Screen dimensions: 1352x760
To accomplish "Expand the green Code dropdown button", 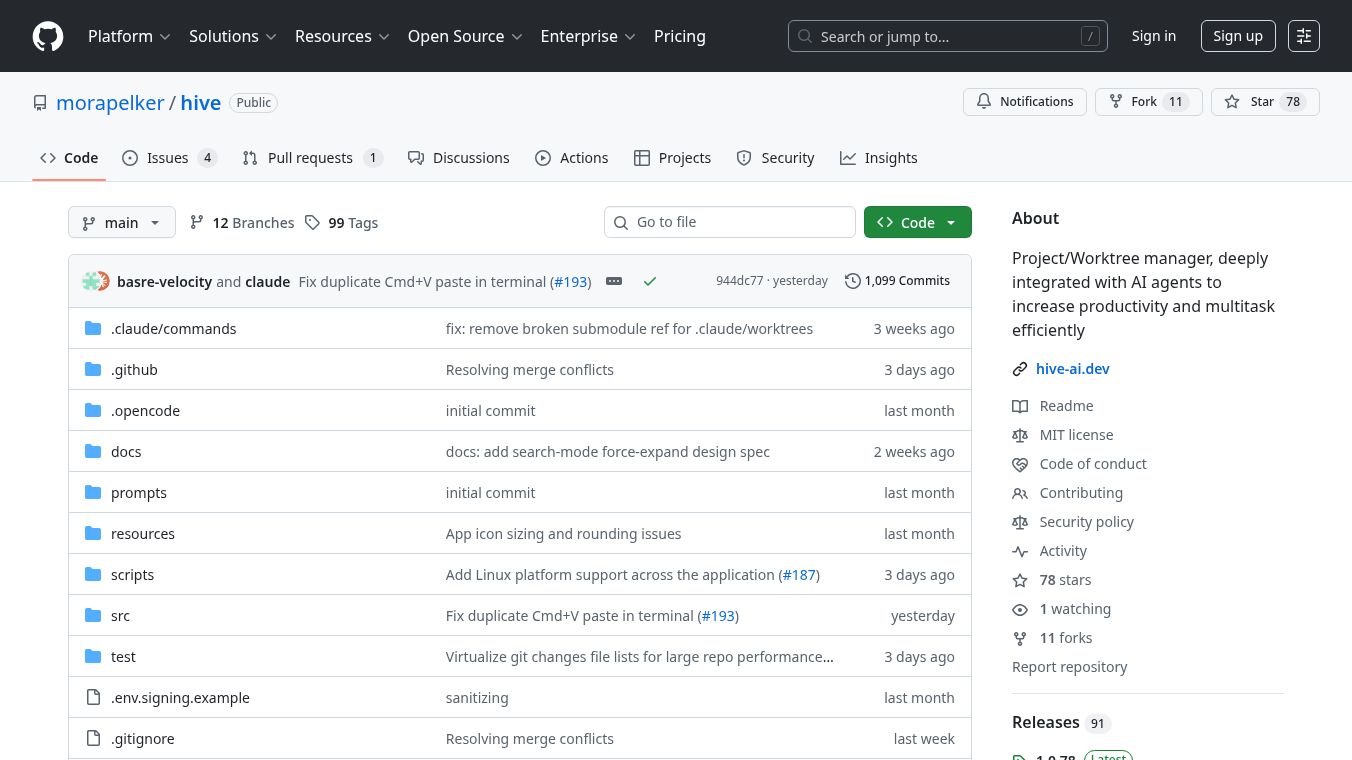I will click(917, 223).
